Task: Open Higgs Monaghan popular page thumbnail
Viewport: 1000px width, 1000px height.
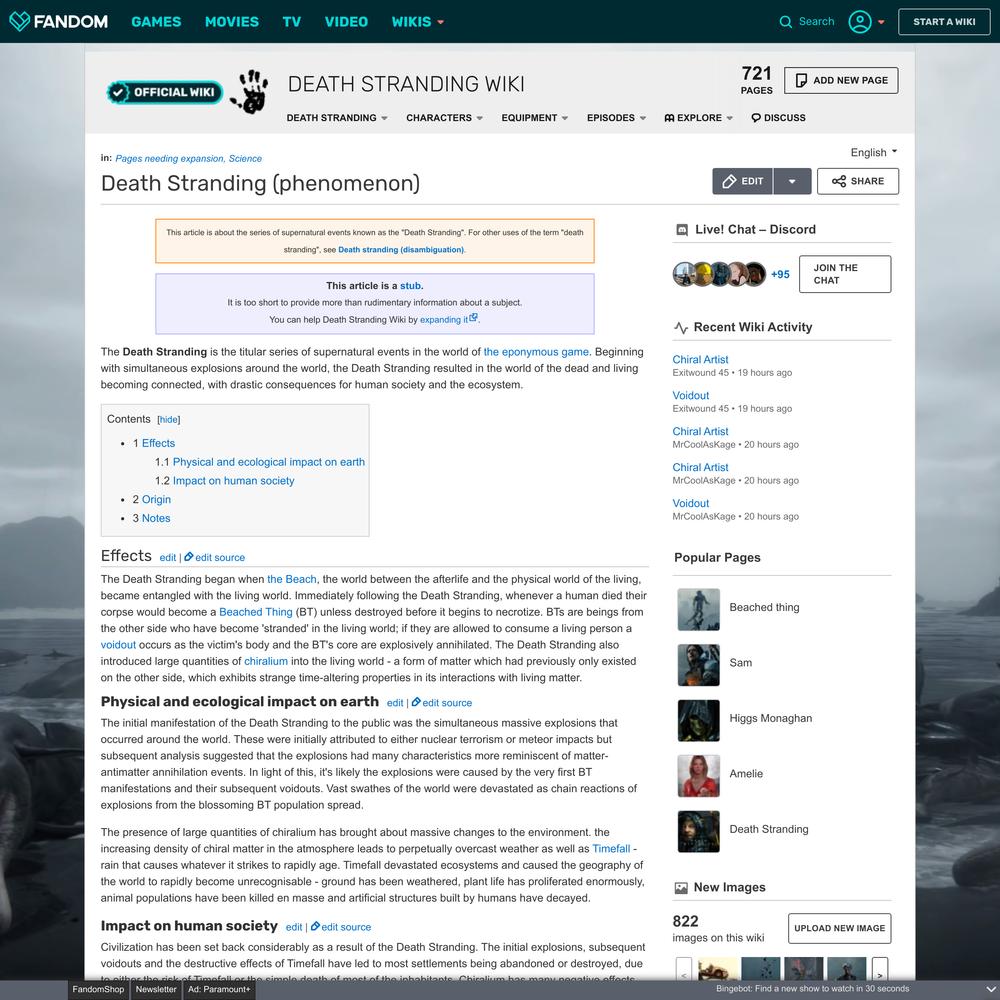Action: tap(698, 721)
